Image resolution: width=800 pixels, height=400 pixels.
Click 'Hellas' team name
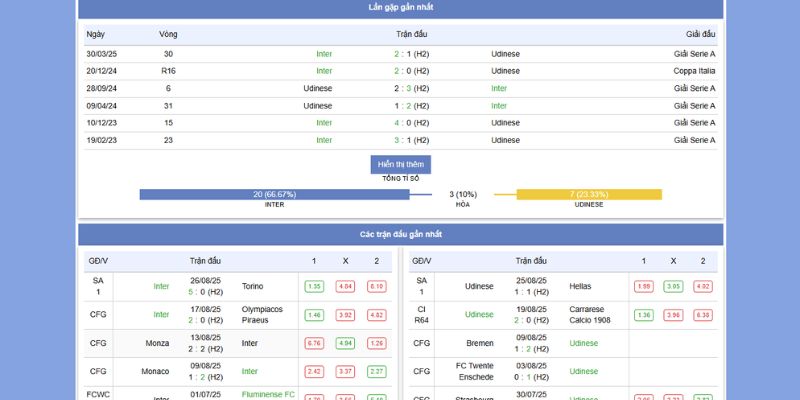point(581,287)
